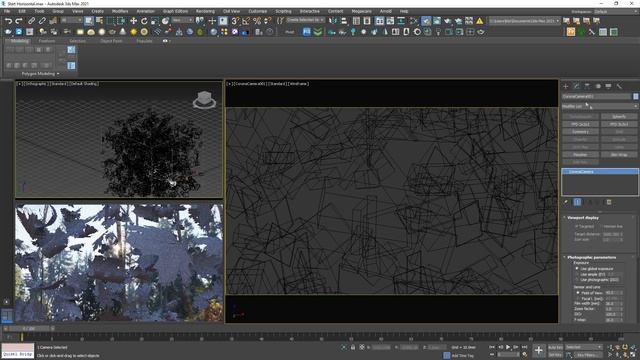
Task: Select Field of view radio option
Action: coord(577,293)
